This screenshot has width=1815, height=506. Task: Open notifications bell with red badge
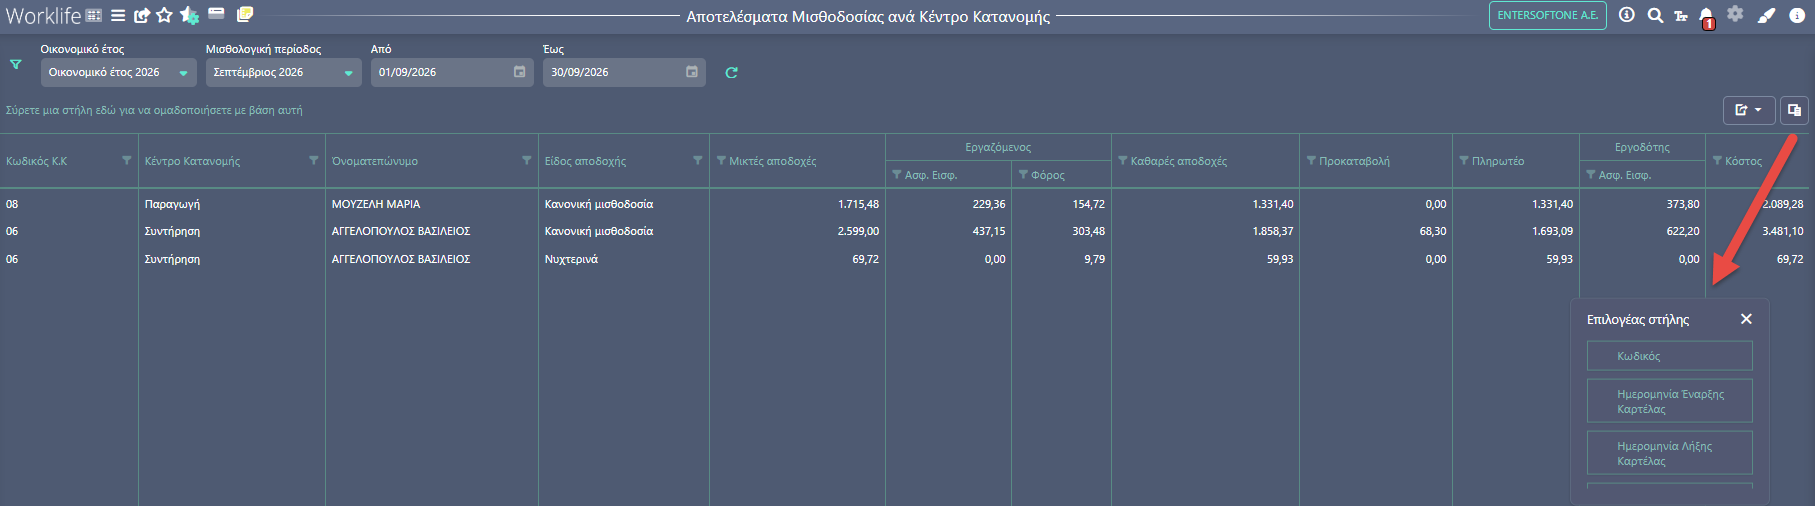click(x=1707, y=16)
